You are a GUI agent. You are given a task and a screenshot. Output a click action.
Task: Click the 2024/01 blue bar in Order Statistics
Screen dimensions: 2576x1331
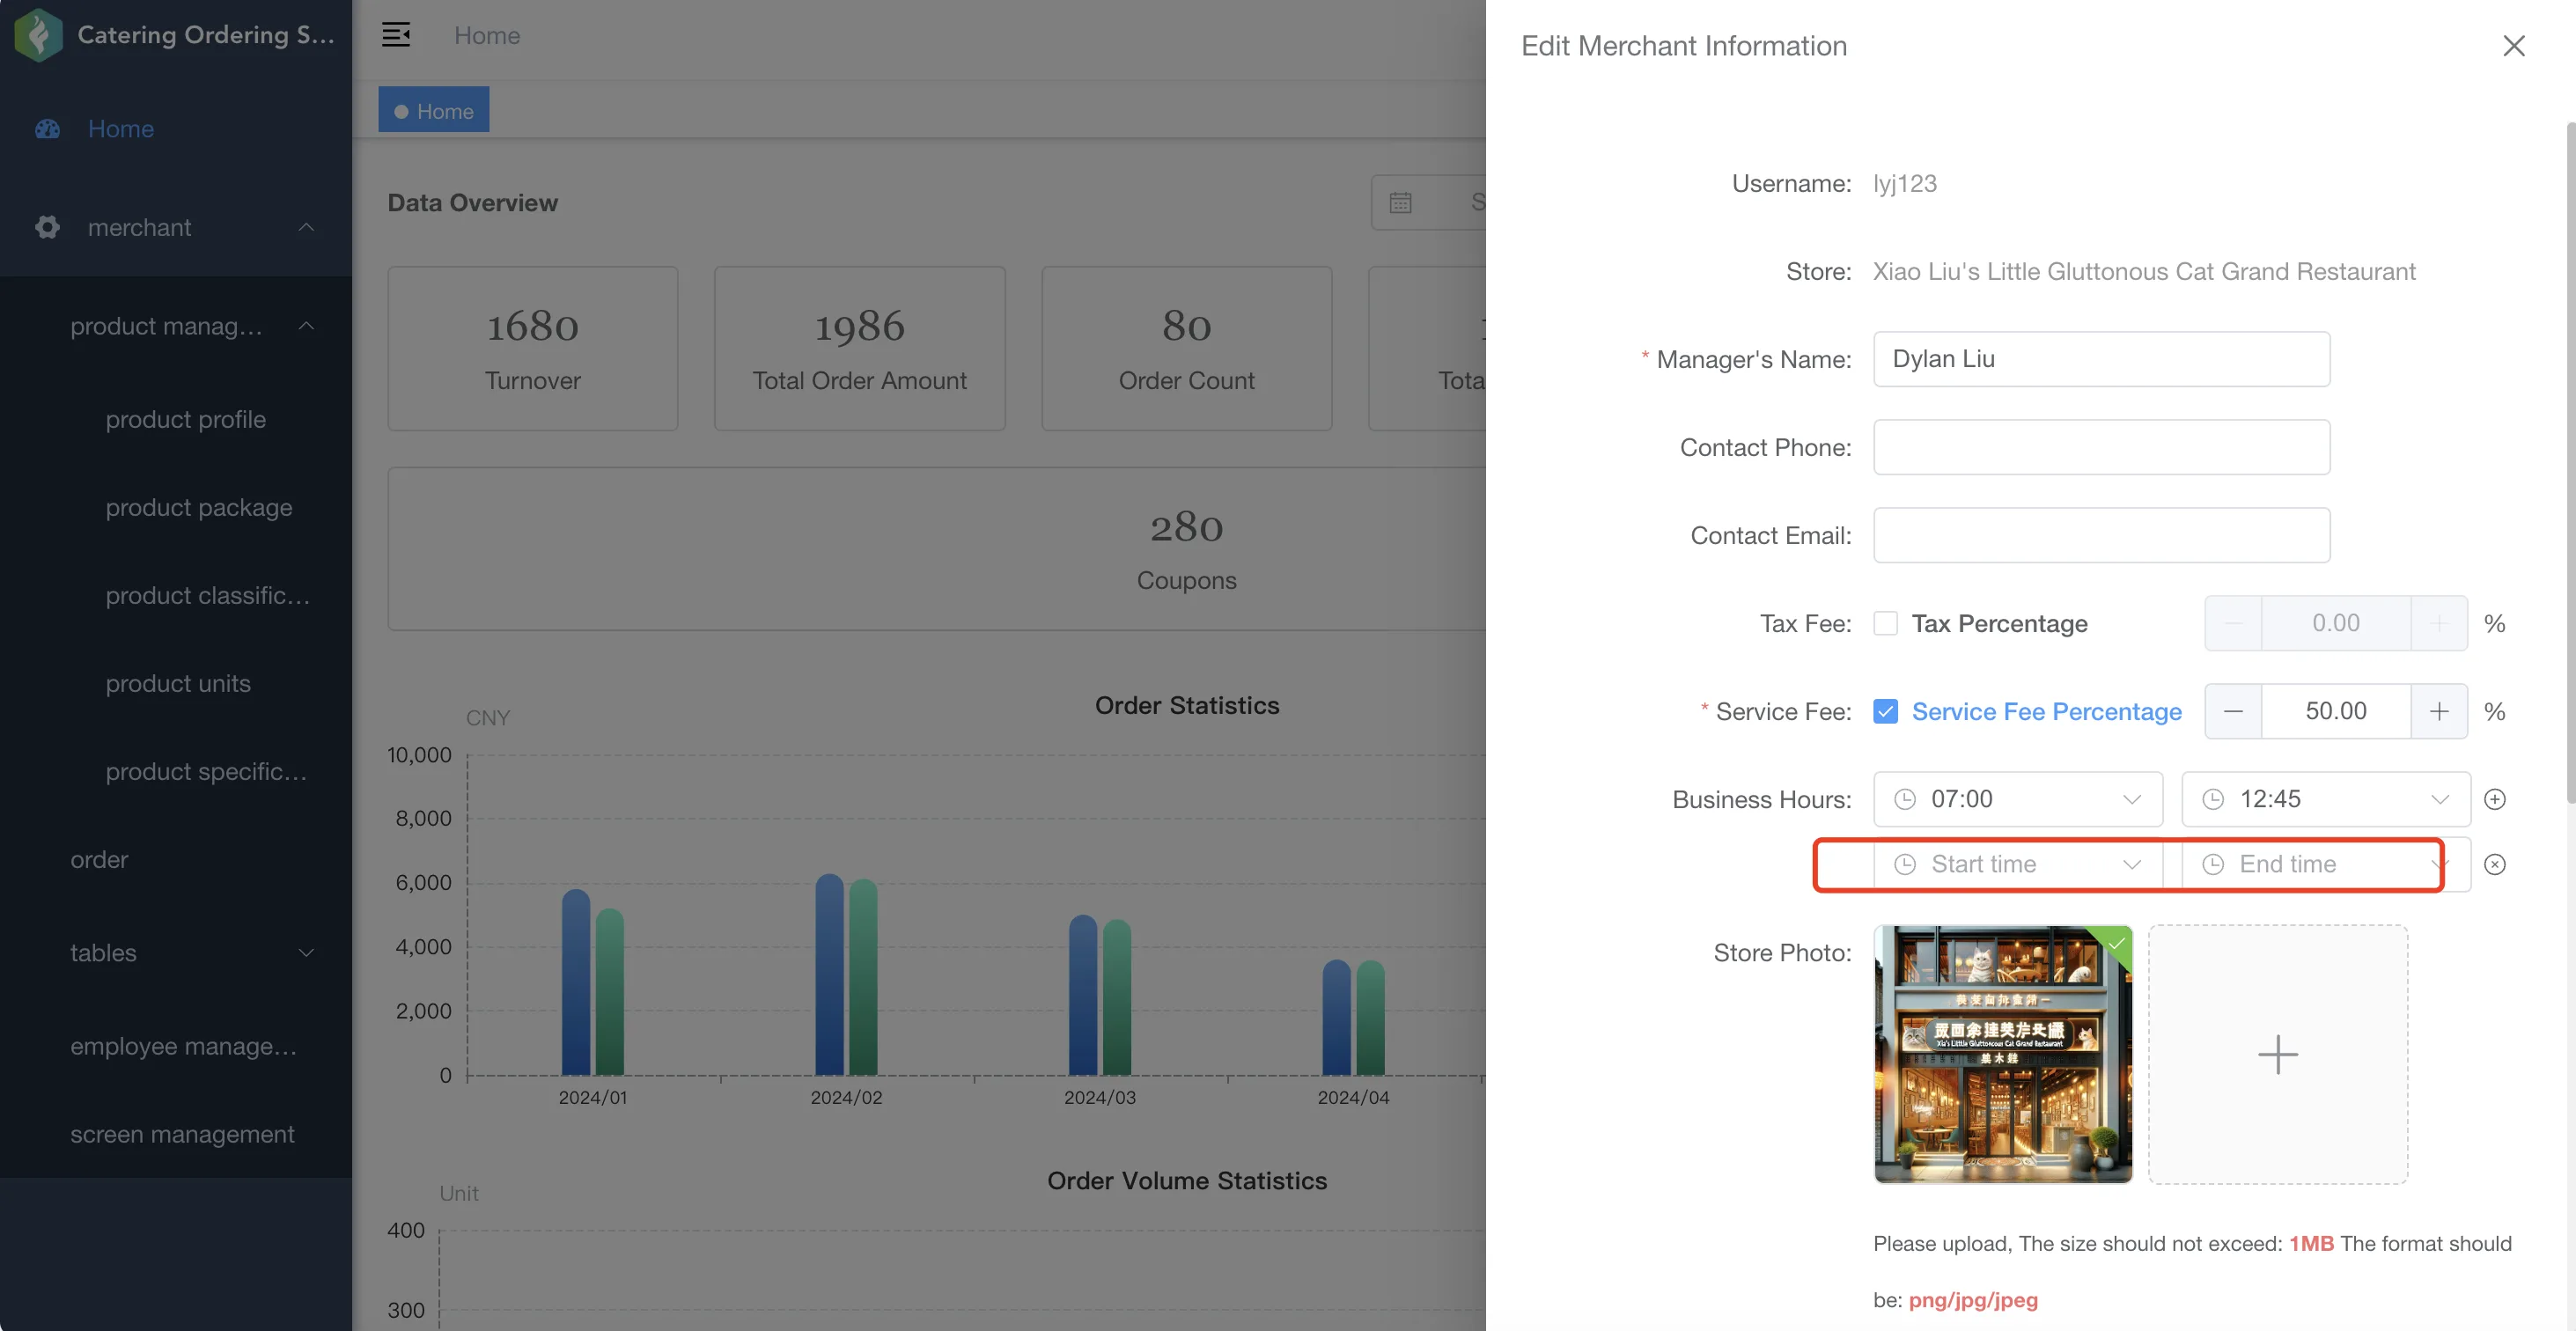coord(576,982)
